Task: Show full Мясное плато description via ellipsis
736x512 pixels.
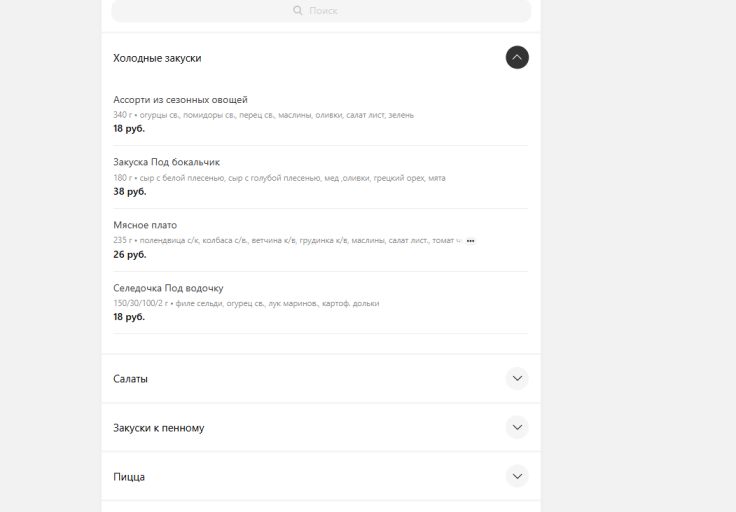Action: (x=470, y=241)
